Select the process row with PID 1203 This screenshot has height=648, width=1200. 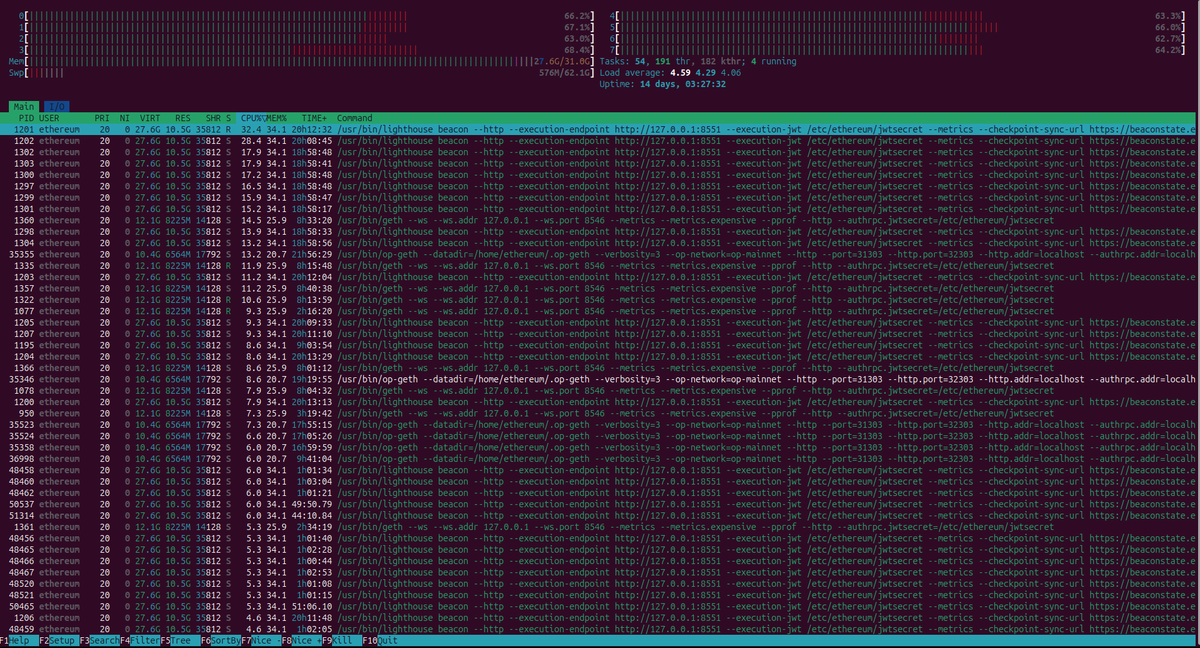(x=600, y=276)
